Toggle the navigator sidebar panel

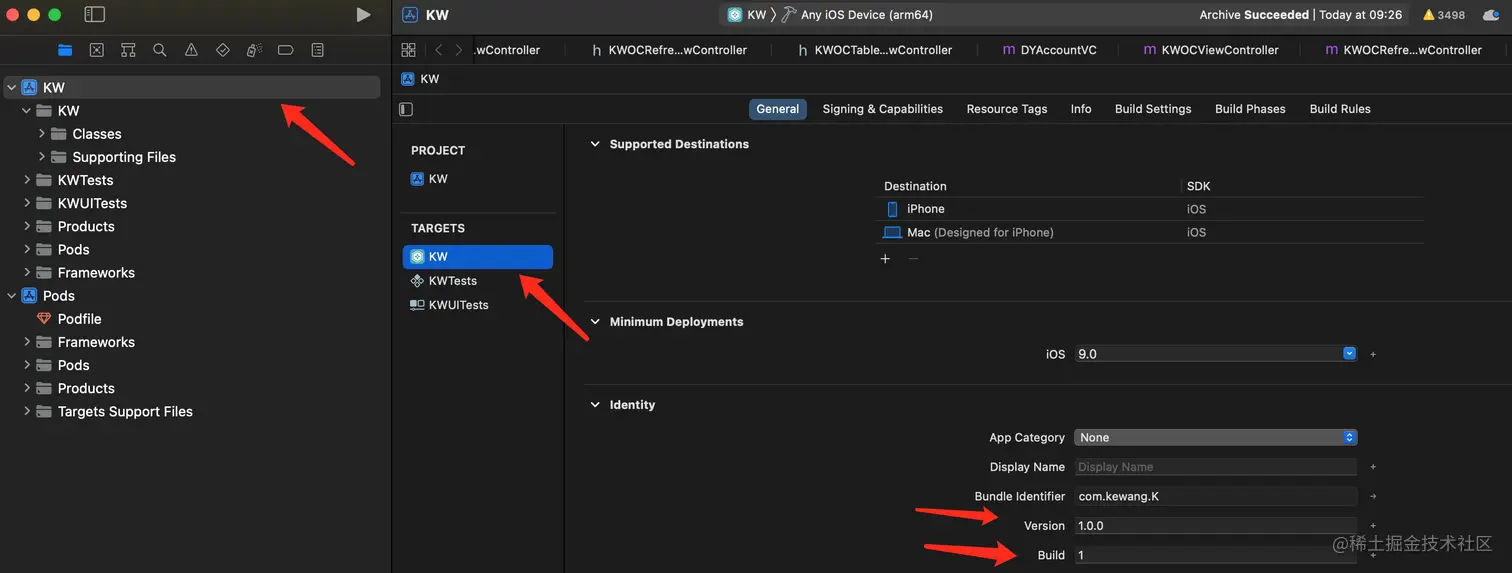pos(94,15)
